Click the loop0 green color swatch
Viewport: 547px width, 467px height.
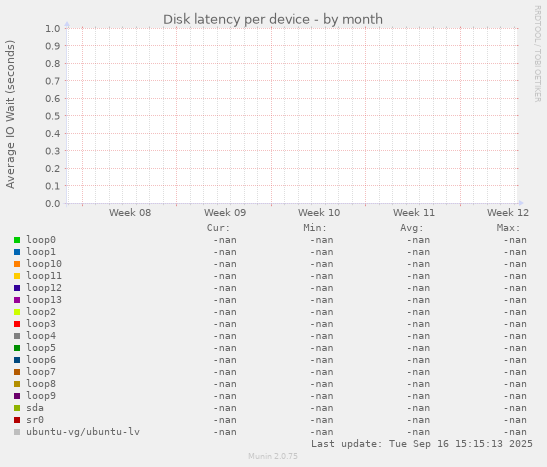pyautogui.click(x=17, y=240)
